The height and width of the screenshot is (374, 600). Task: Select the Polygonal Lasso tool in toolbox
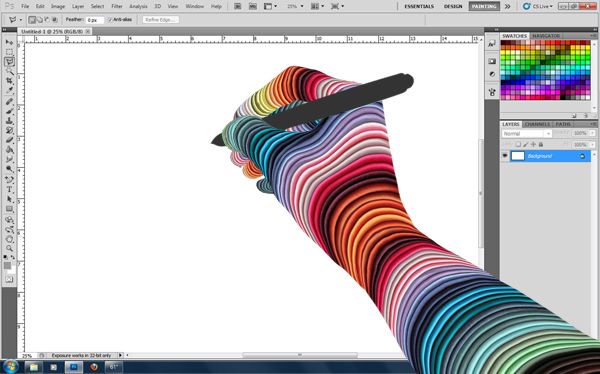(x=9, y=62)
